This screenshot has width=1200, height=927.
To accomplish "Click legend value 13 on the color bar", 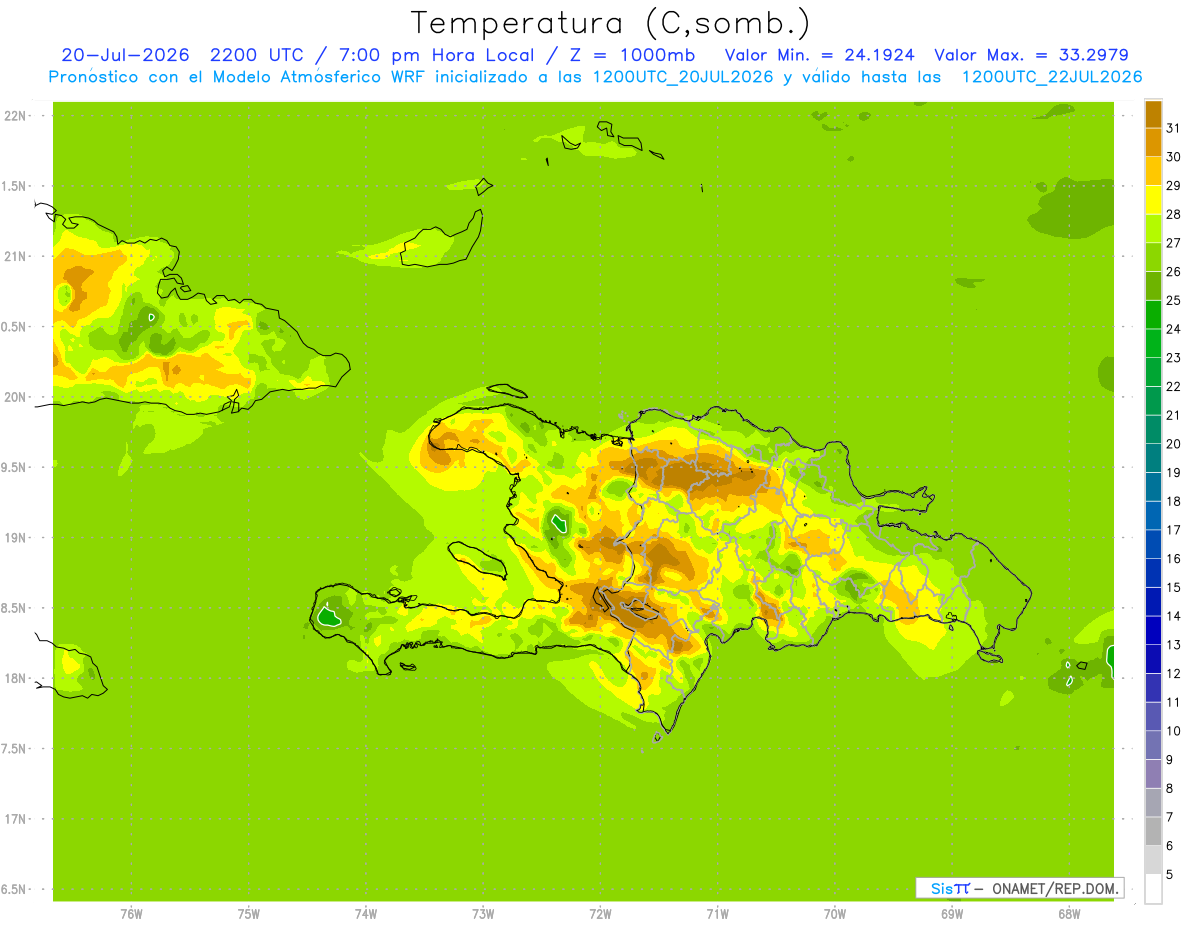I will (x=1174, y=645).
